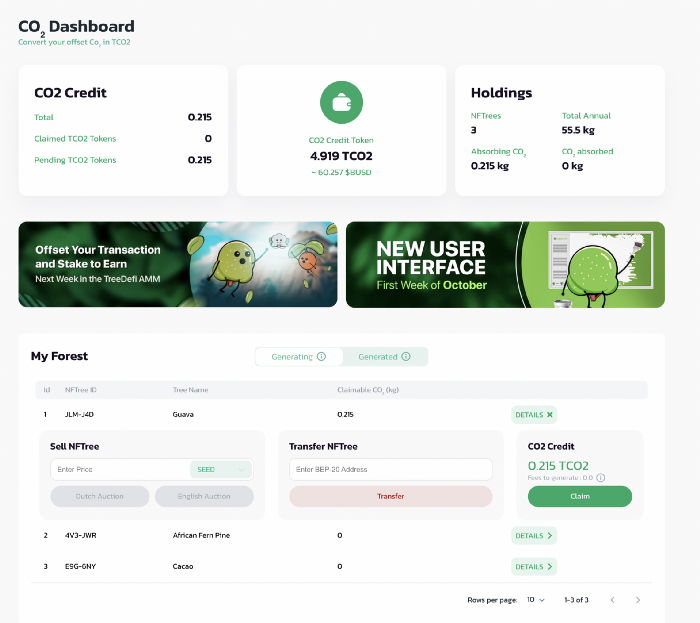700x623 pixels.
Task: Go to previous page of forest table
Action: point(612,600)
